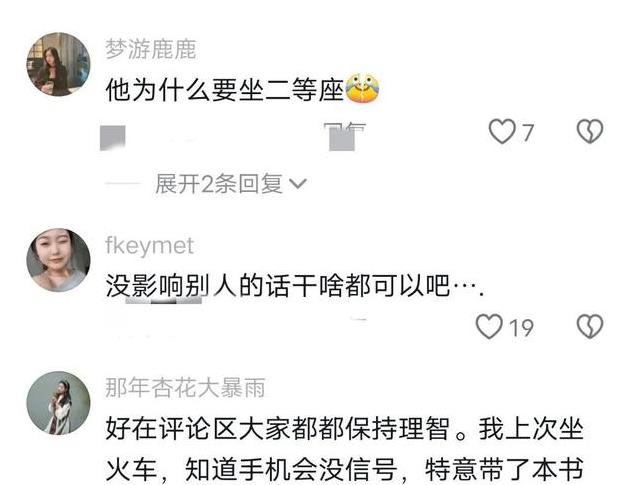Like 梦游鹿鹿's comment with heart icon
Screen dimensions: 636x485
[502, 131]
